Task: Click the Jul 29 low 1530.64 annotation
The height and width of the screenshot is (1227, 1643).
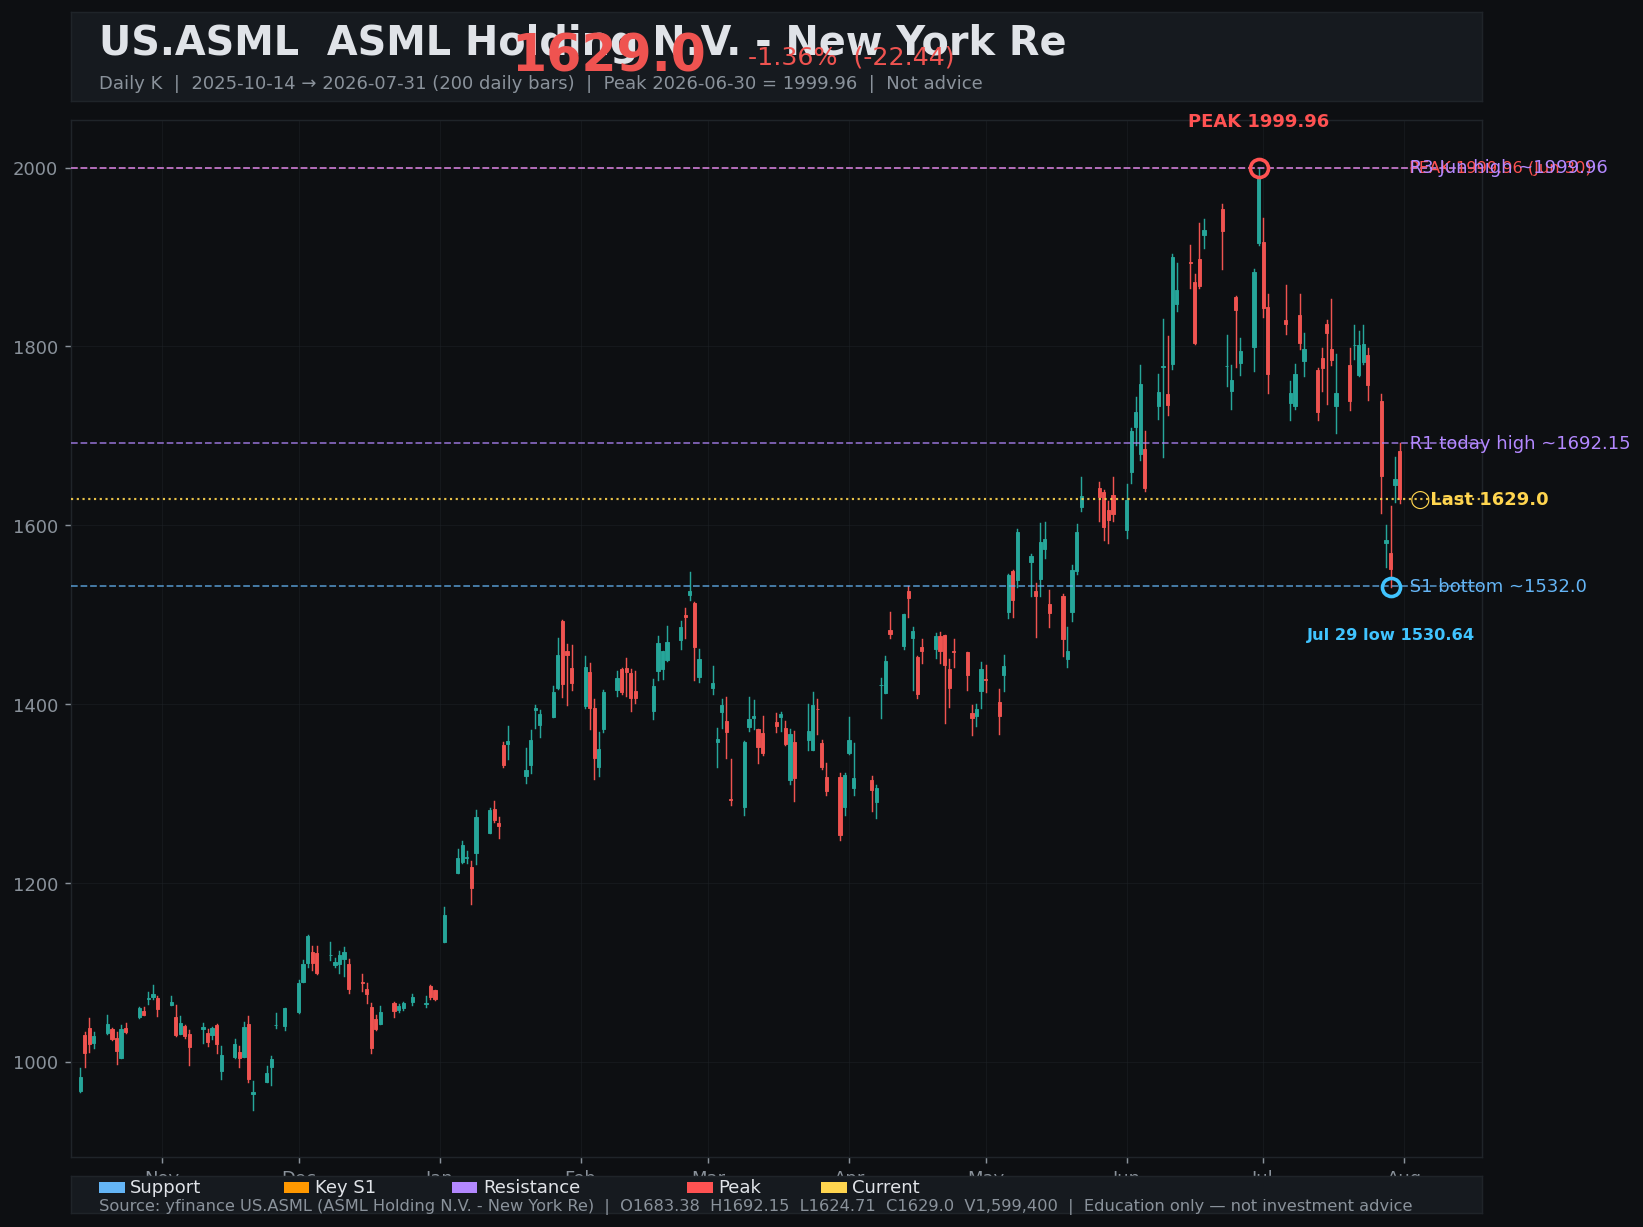Action: 1390,635
